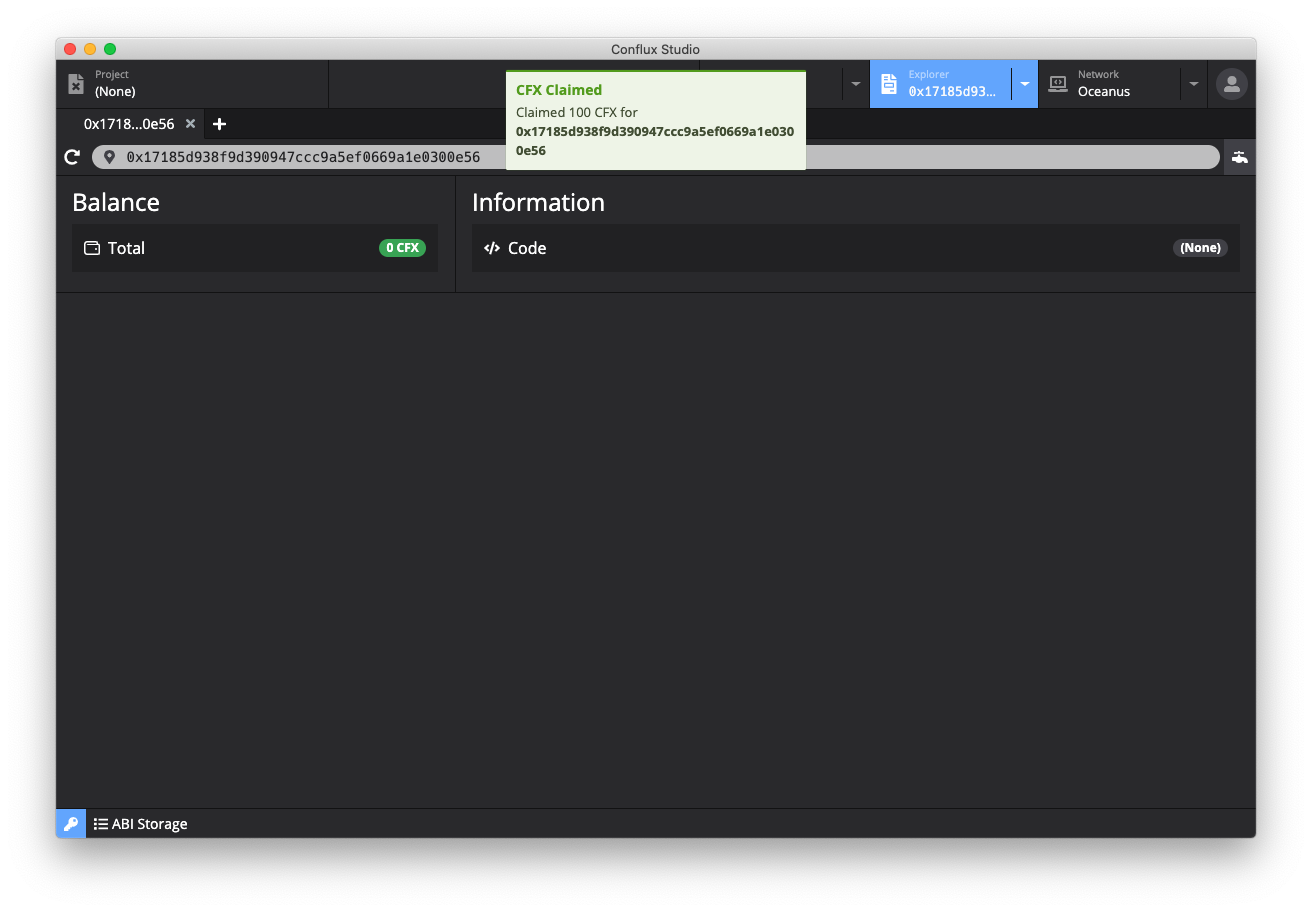Image resolution: width=1312 pixels, height=912 pixels.
Task: Select the 0x1718...0e56 tab
Action: coord(129,124)
